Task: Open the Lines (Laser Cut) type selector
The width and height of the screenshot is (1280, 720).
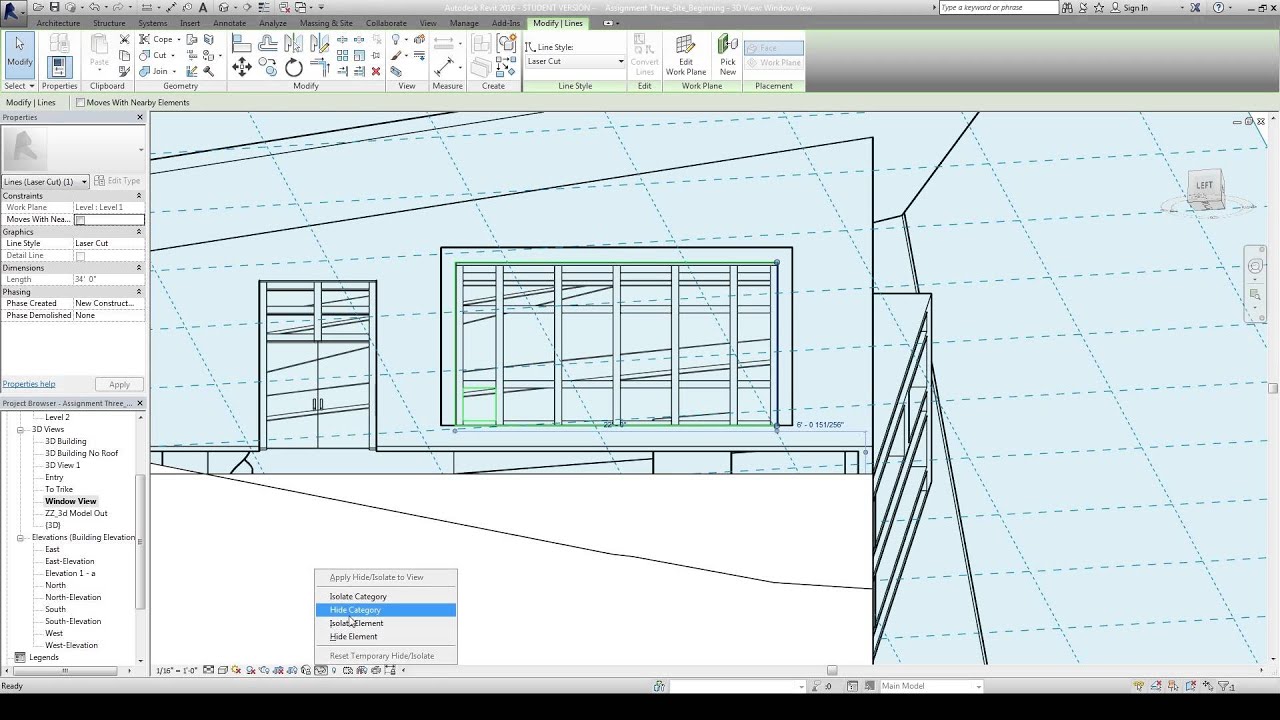Action: (x=46, y=182)
